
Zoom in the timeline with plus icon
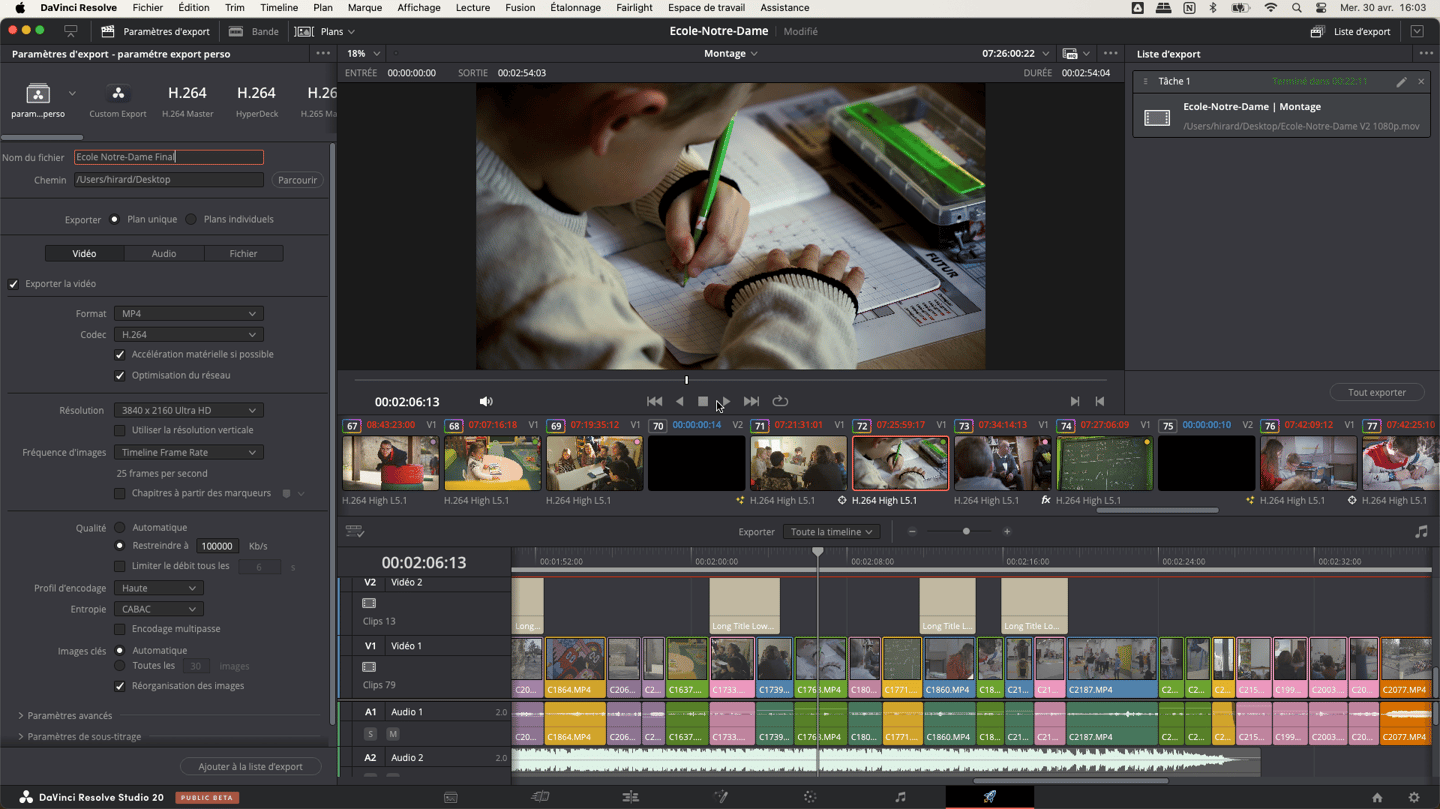click(x=1007, y=532)
